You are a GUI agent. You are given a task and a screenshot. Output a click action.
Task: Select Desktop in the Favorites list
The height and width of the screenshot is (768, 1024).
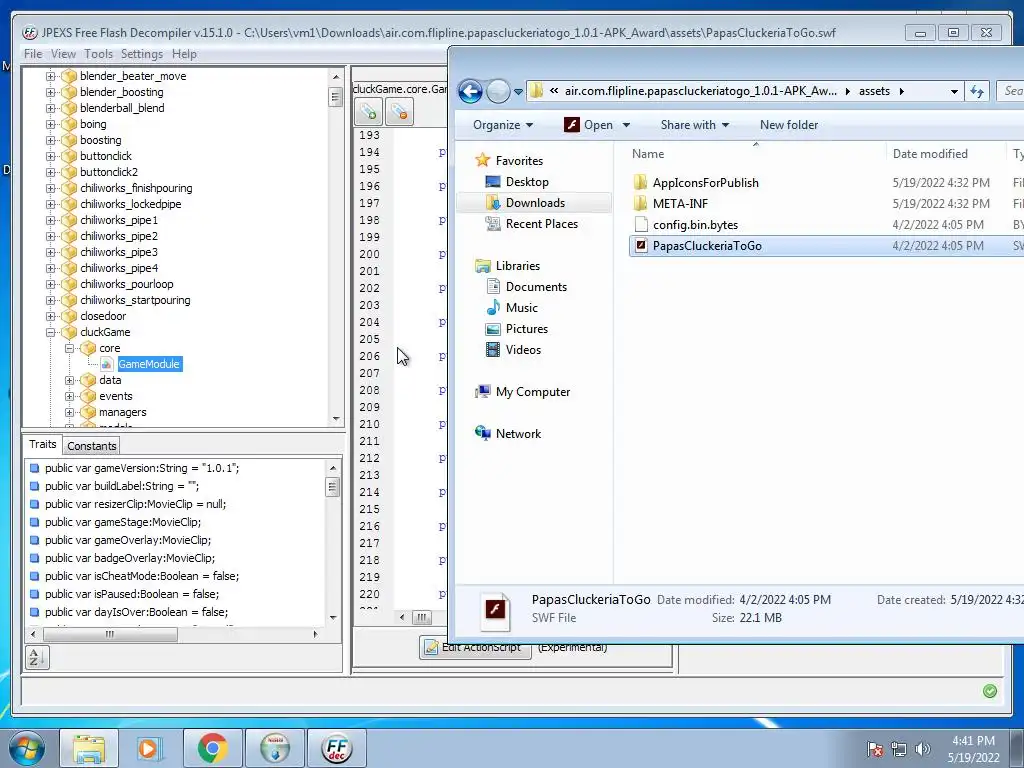(527, 182)
